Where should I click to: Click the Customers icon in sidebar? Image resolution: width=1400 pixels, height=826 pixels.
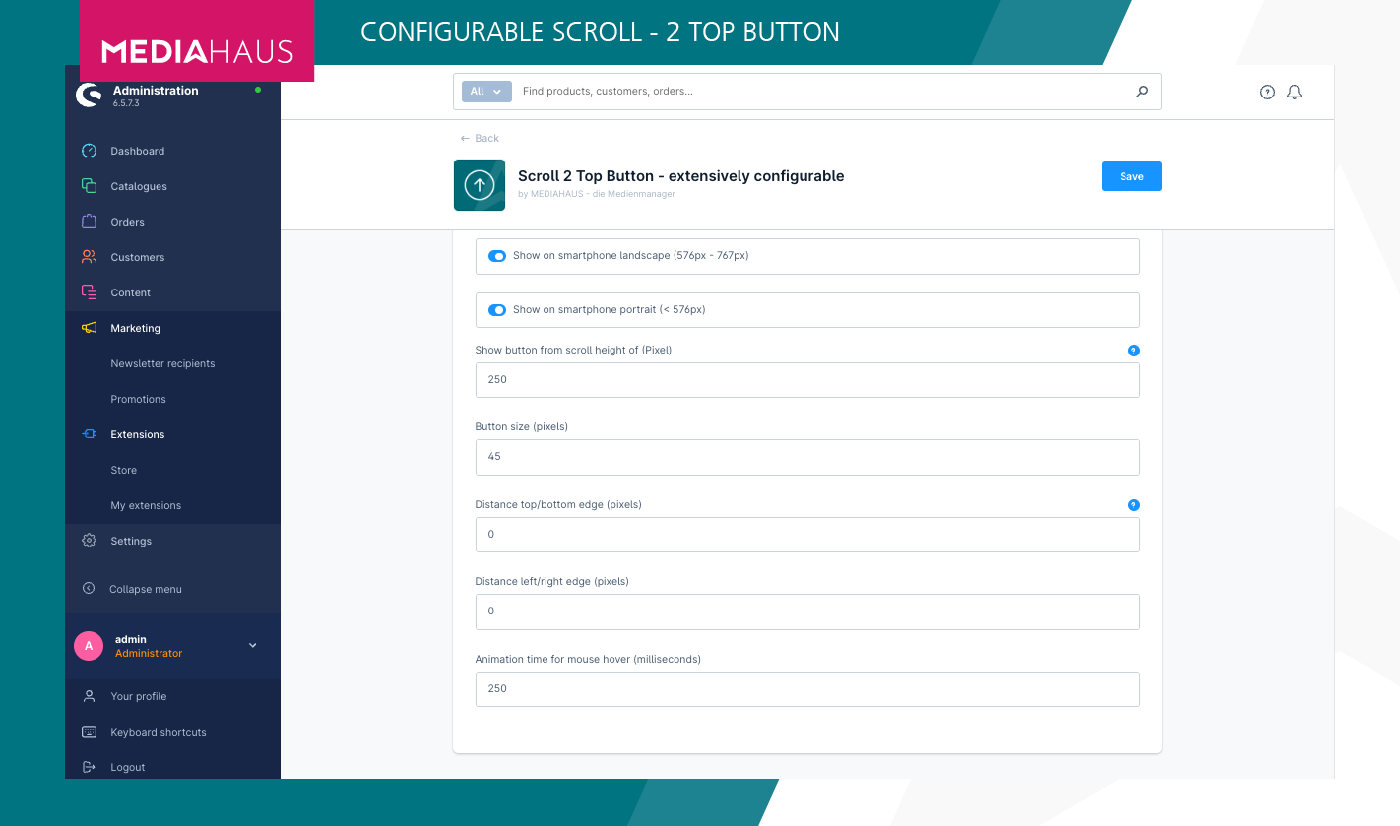click(x=89, y=257)
